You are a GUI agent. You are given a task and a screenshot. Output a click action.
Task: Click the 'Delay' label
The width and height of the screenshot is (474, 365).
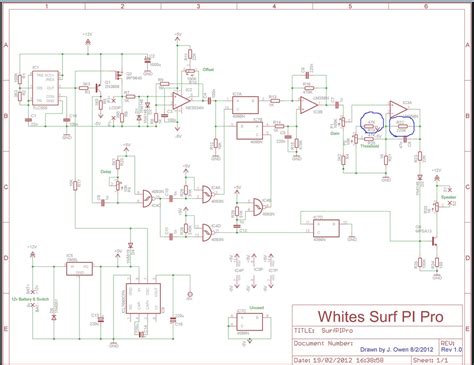(x=106, y=172)
